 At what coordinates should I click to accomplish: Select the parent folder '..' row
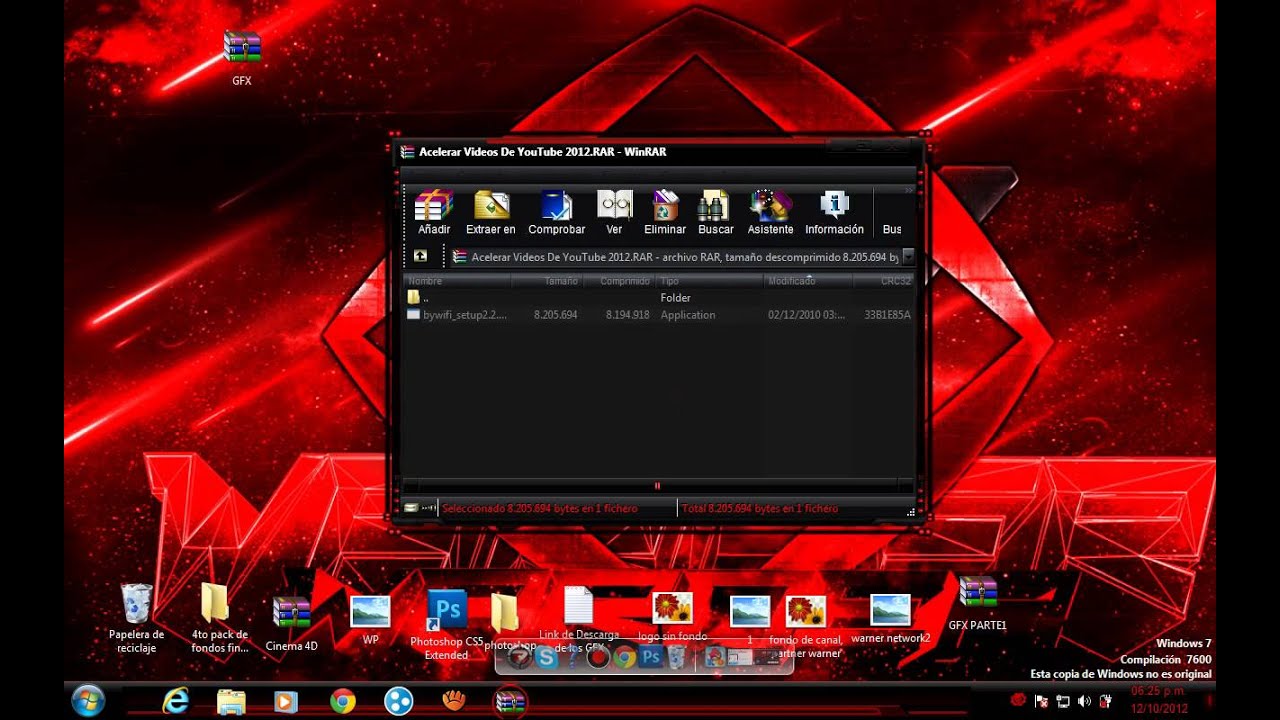[x=659, y=298]
